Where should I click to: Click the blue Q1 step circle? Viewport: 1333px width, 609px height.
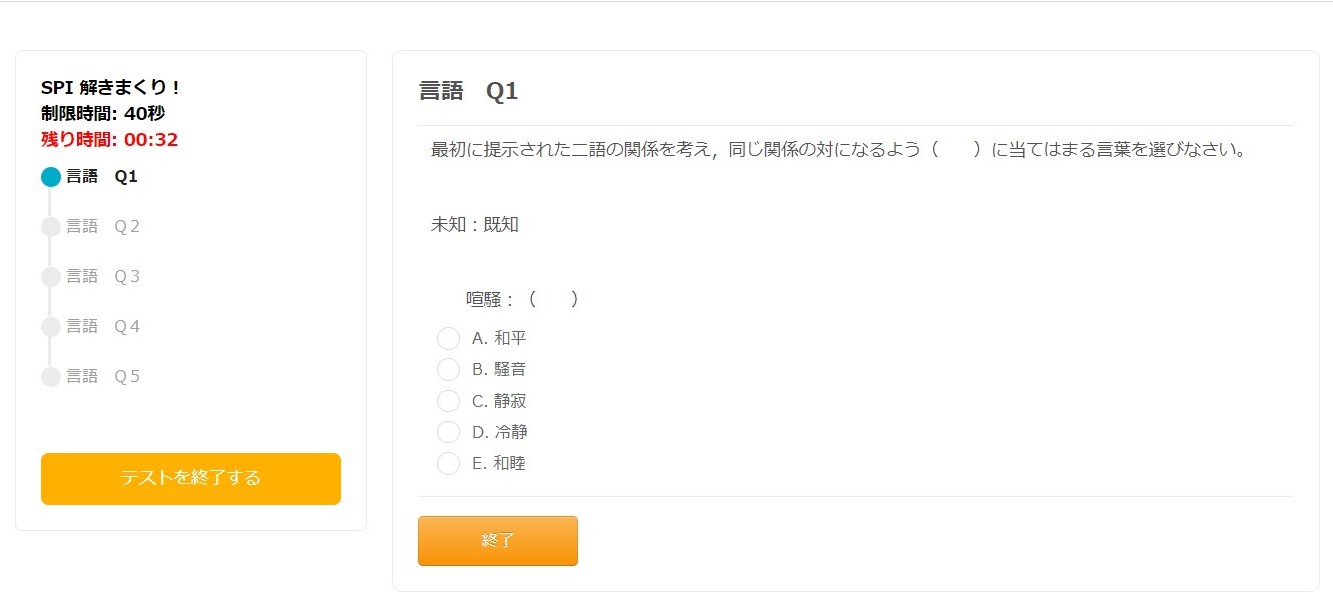[x=51, y=177]
